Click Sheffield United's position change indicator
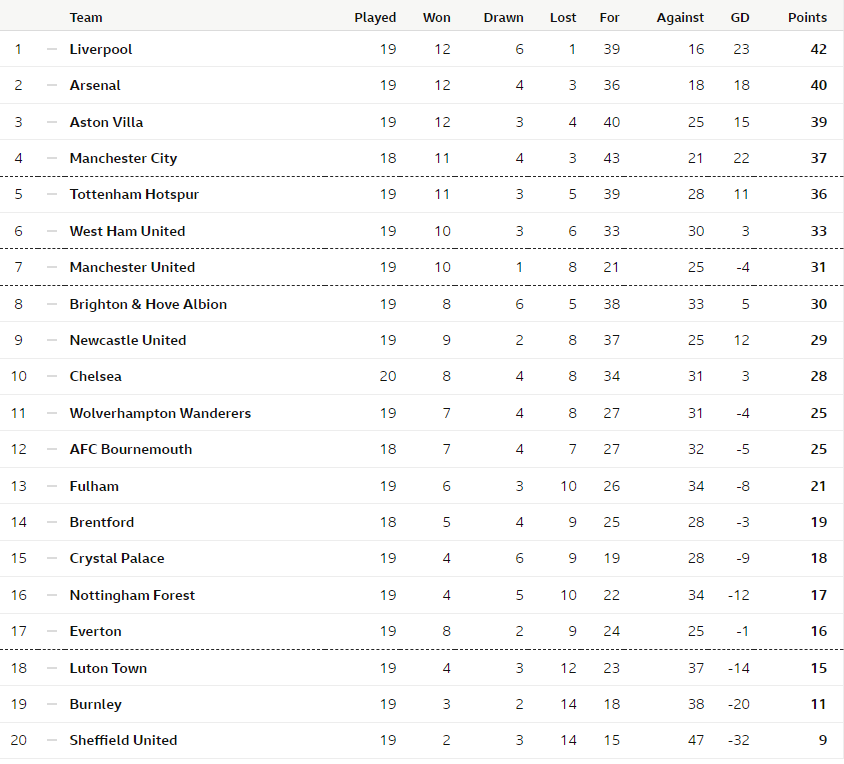This screenshot has height=764, width=844. [x=52, y=740]
